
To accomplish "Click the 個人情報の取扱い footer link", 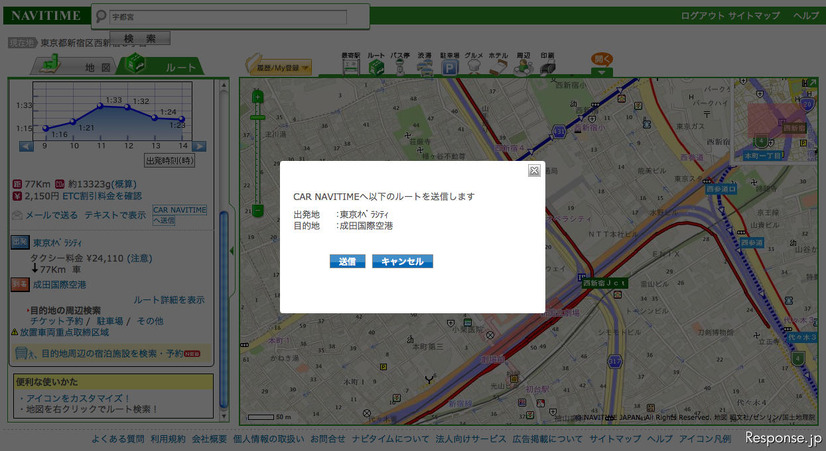I will pos(269,439).
